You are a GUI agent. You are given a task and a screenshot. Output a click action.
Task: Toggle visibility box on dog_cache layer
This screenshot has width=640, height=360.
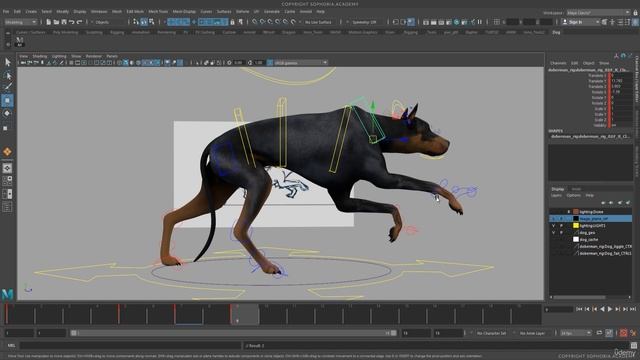tap(554, 239)
